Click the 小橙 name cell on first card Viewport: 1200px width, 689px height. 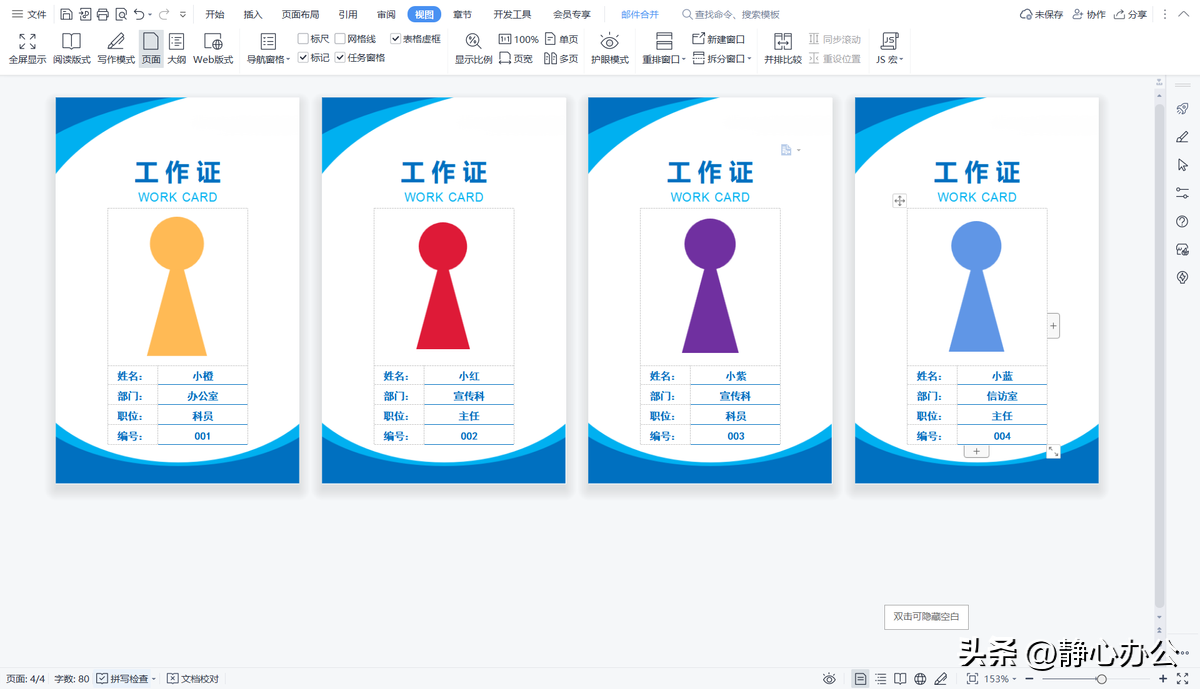pos(202,376)
